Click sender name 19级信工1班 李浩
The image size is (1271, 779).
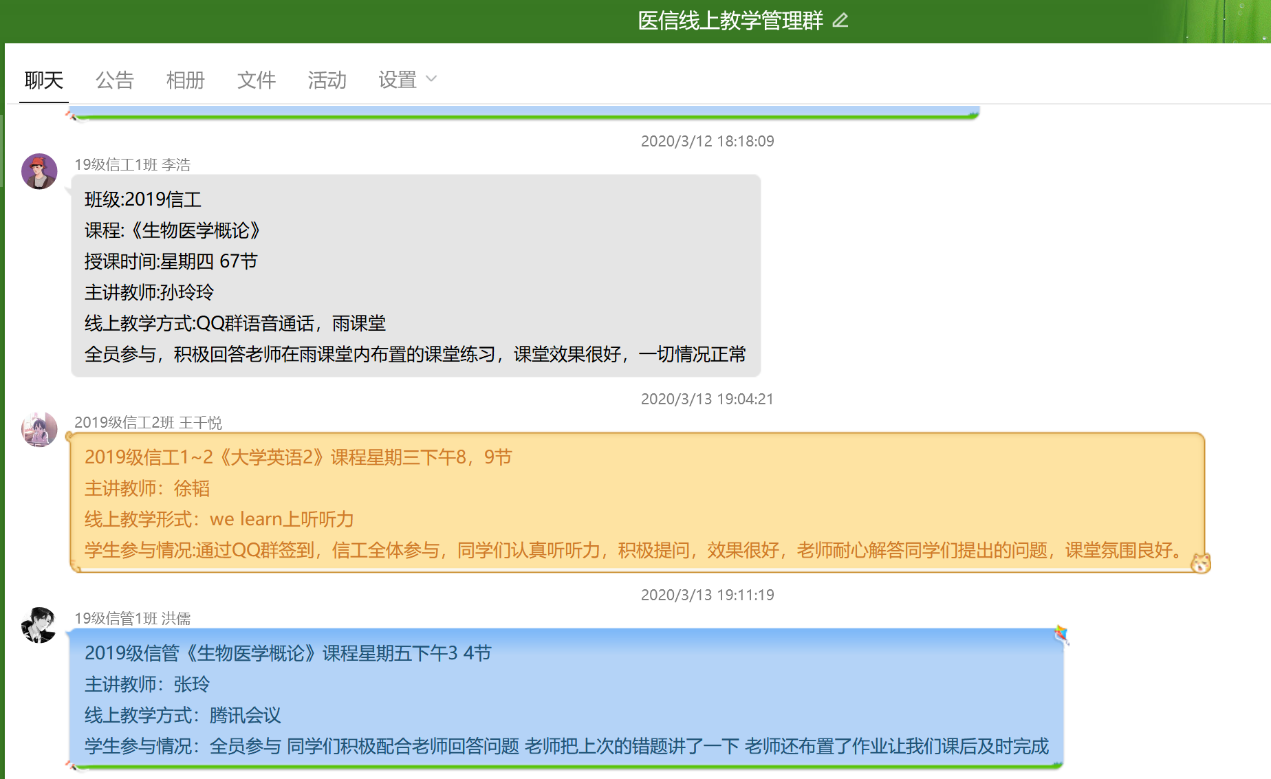click(x=132, y=165)
